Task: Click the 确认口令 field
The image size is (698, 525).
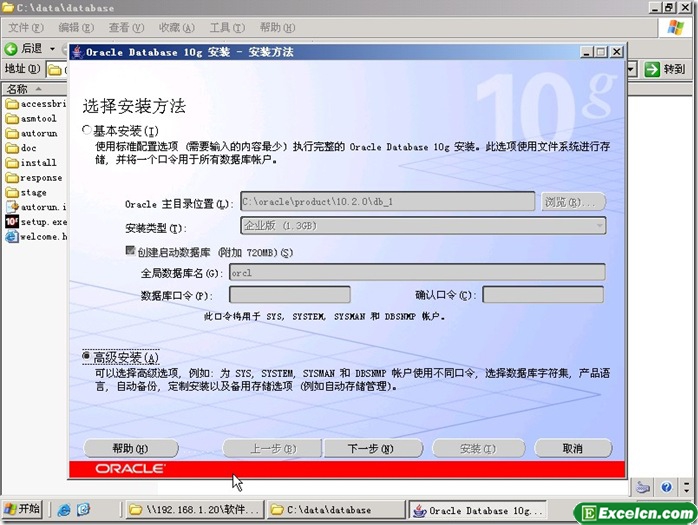Action: click(x=543, y=295)
